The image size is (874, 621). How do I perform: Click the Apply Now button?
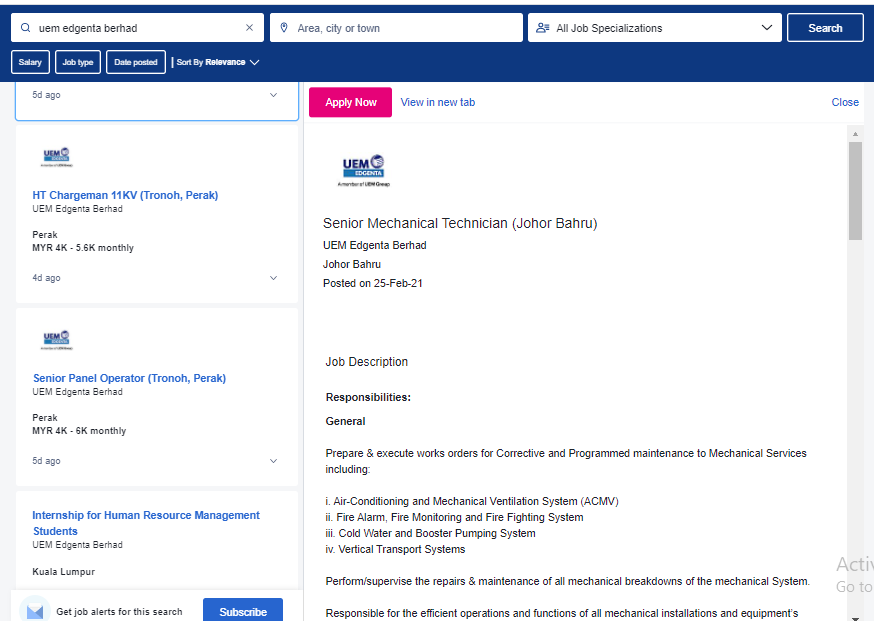[351, 102]
